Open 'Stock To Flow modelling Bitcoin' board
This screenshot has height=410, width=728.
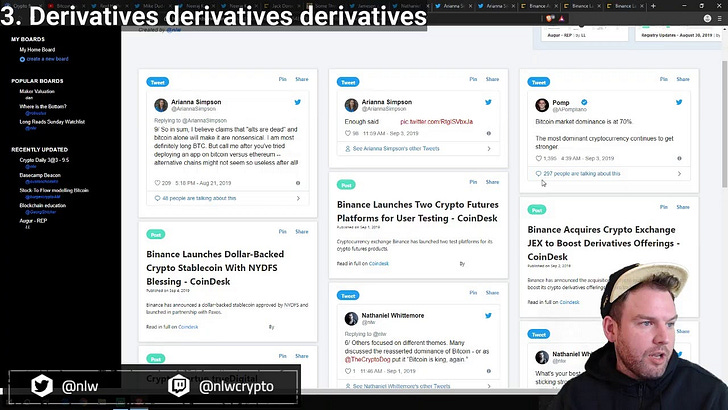click(54, 190)
